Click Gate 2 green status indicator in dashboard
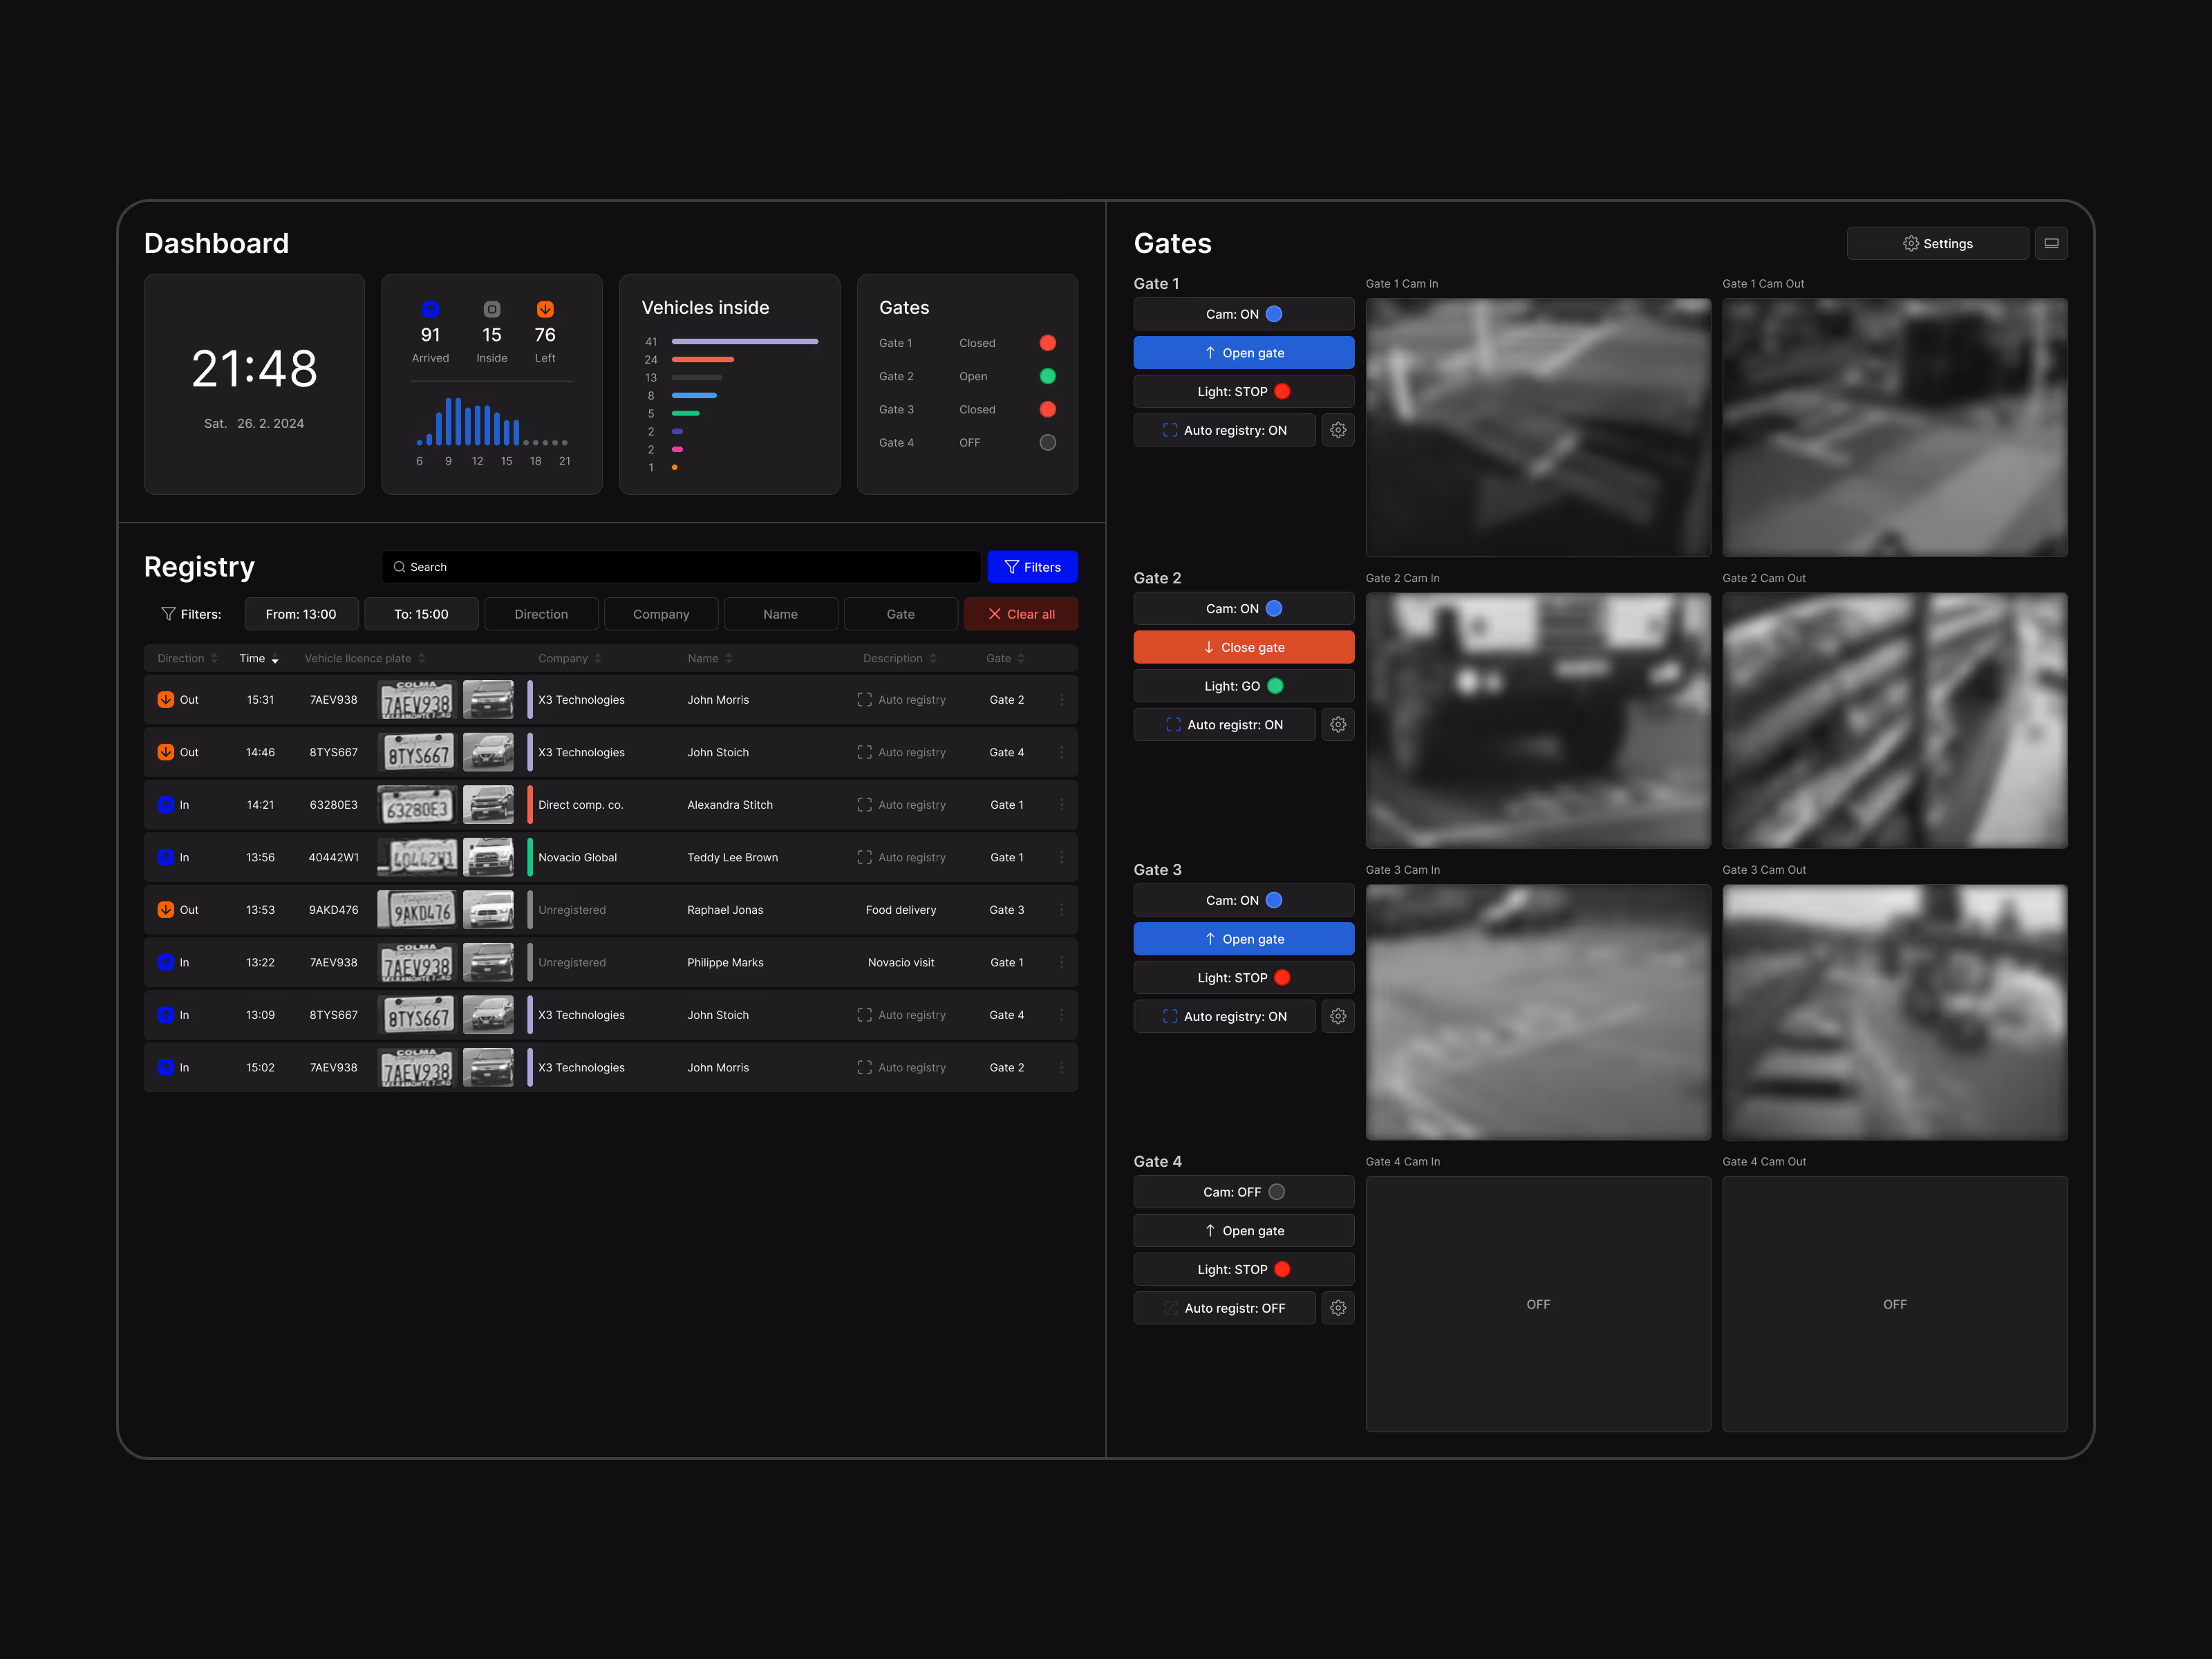Screen dimensions: 2212x1659 [1047, 376]
